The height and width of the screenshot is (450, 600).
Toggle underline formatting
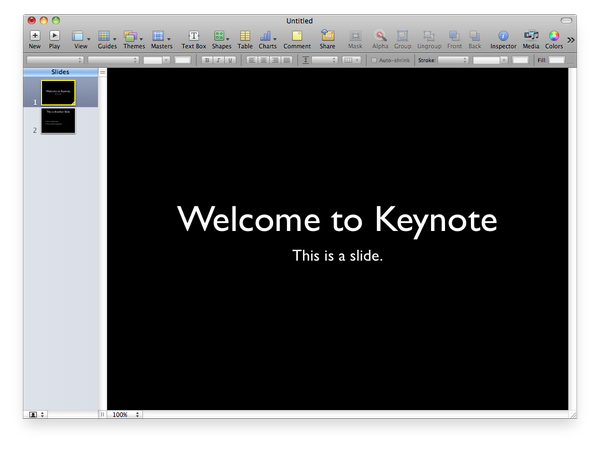pos(230,60)
